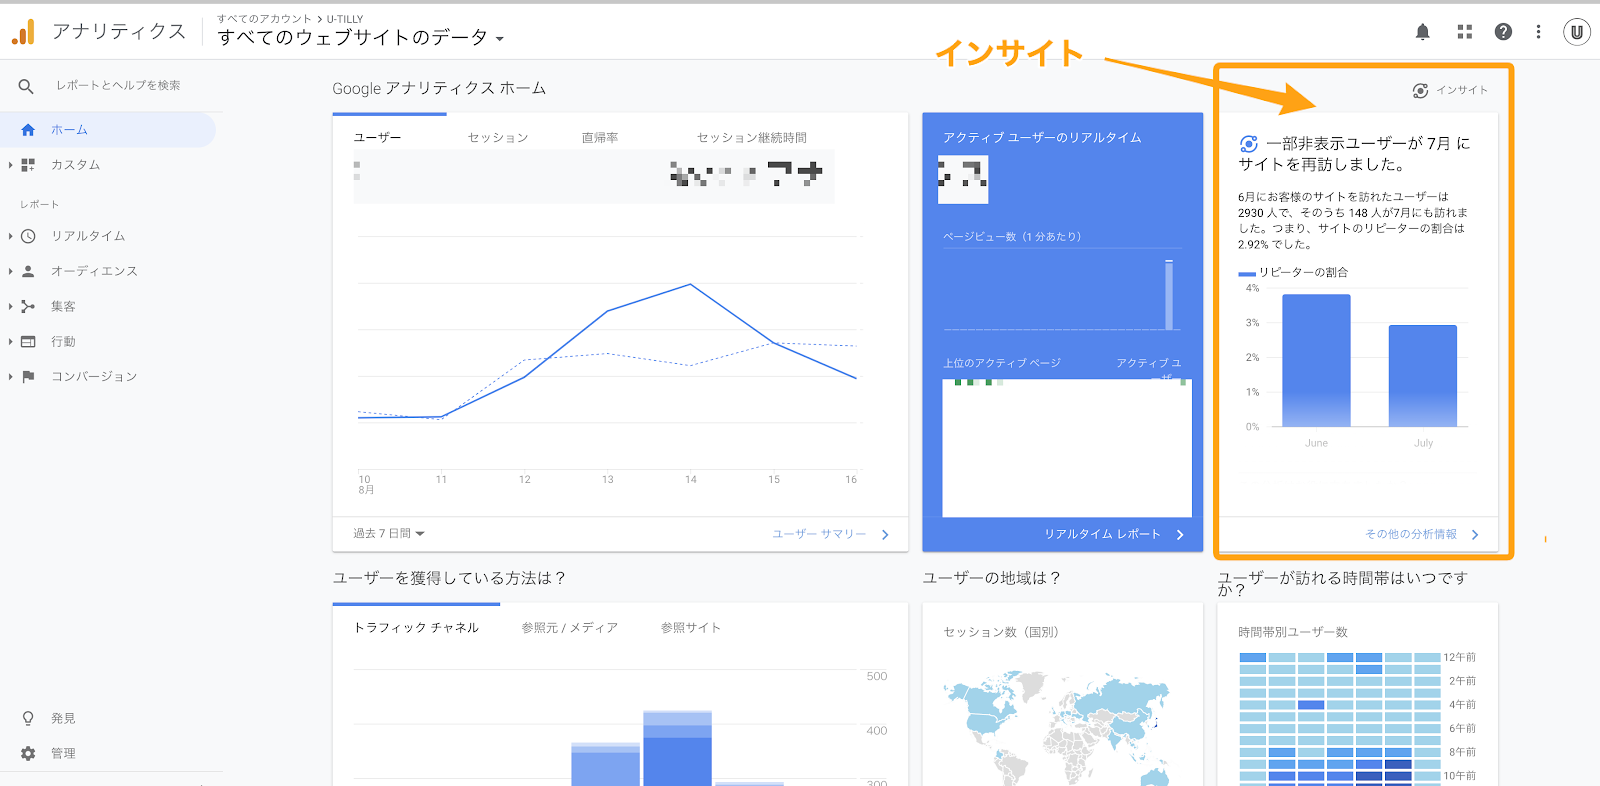Click the セッション数（国別）label
This screenshot has height=786, width=1600.
click(x=1001, y=632)
